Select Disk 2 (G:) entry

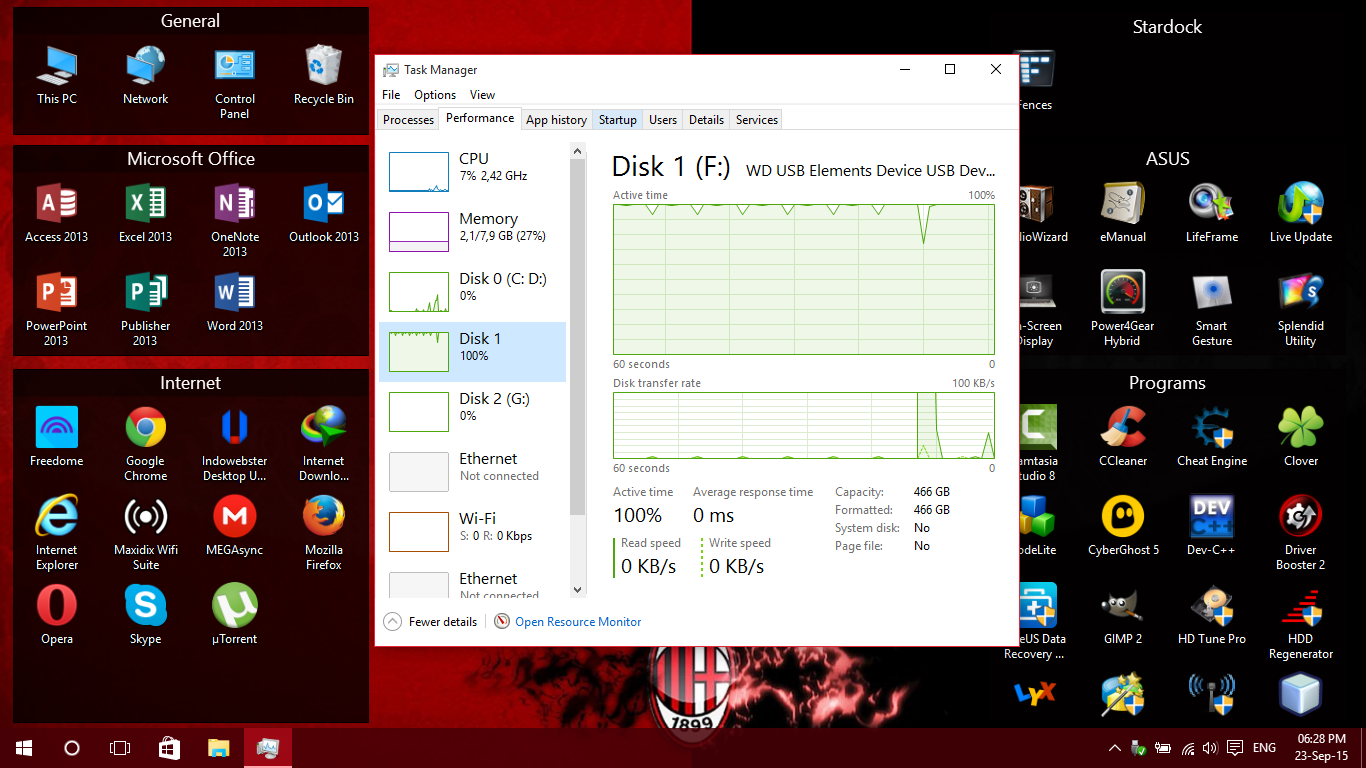[472, 412]
